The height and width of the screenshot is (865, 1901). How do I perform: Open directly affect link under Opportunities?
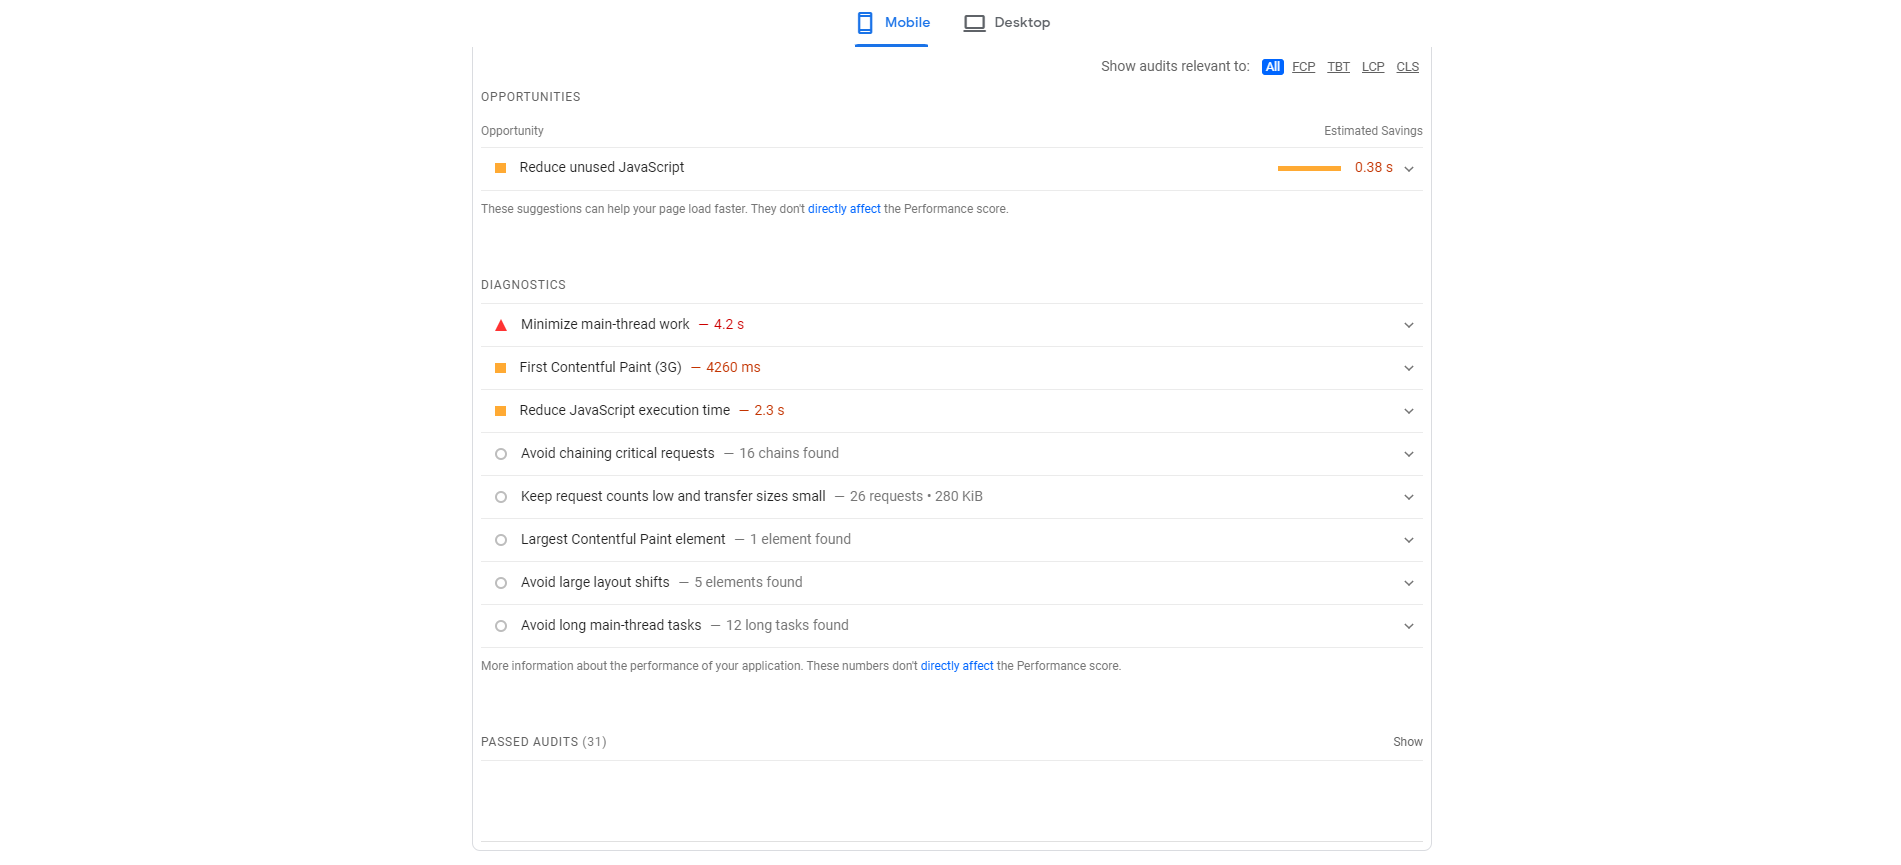pyautogui.click(x=844, y=209)
